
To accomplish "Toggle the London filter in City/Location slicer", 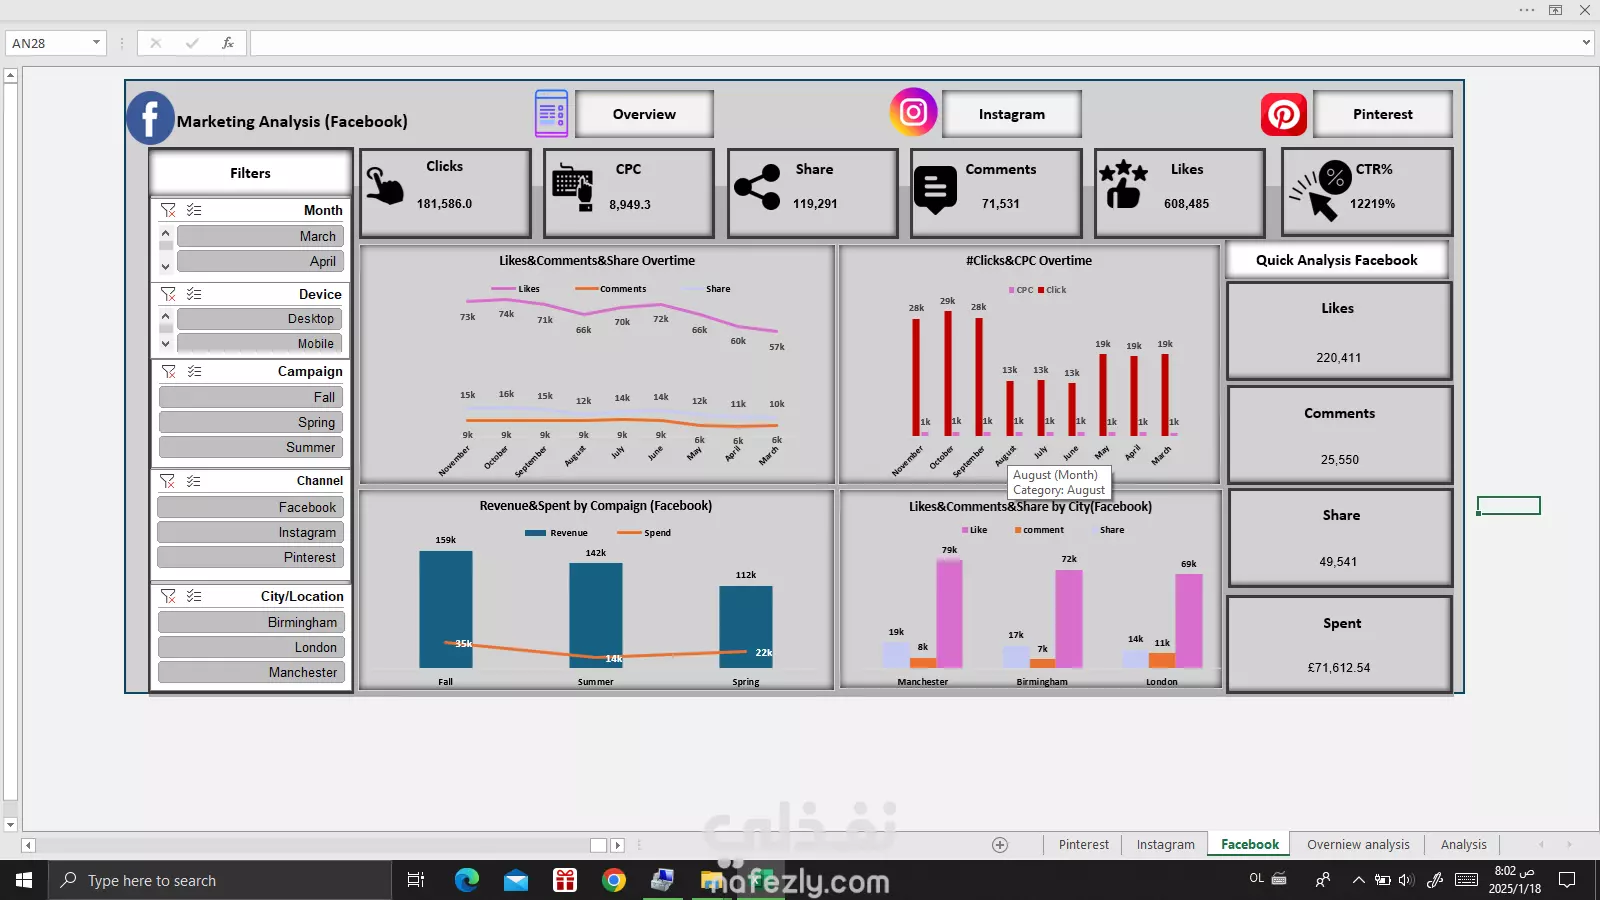I will tap(251, 647).
